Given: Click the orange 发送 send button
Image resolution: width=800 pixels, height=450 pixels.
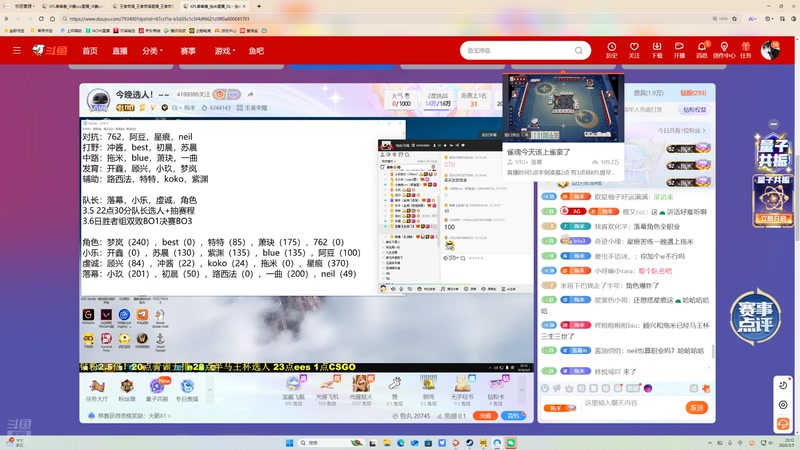Looking at the screenshot, I should pos(696,407).
